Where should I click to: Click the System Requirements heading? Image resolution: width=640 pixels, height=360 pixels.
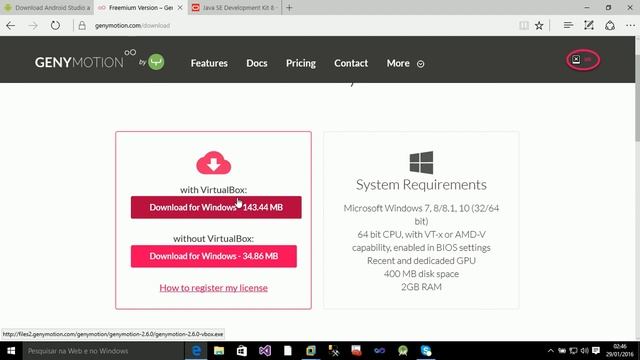[421, 184]
